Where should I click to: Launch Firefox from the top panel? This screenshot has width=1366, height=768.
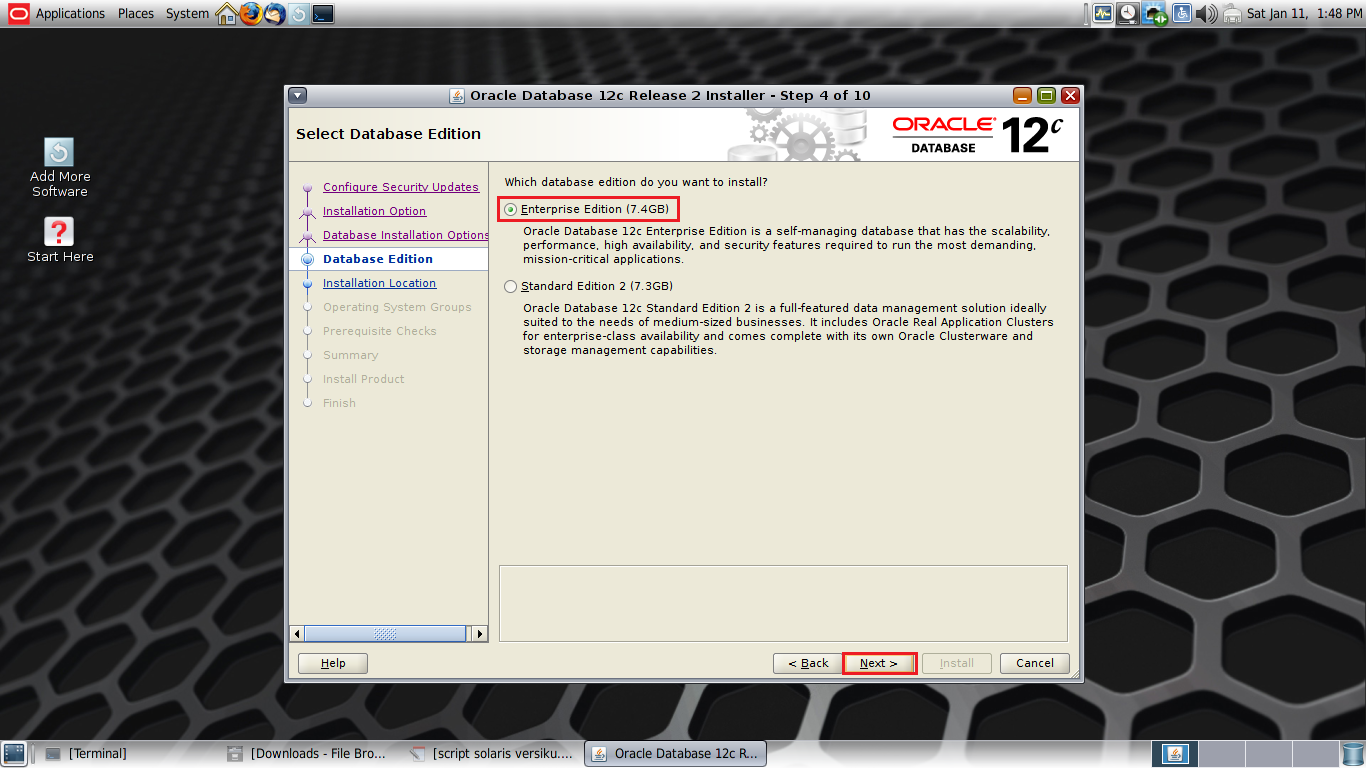(251, 13)
